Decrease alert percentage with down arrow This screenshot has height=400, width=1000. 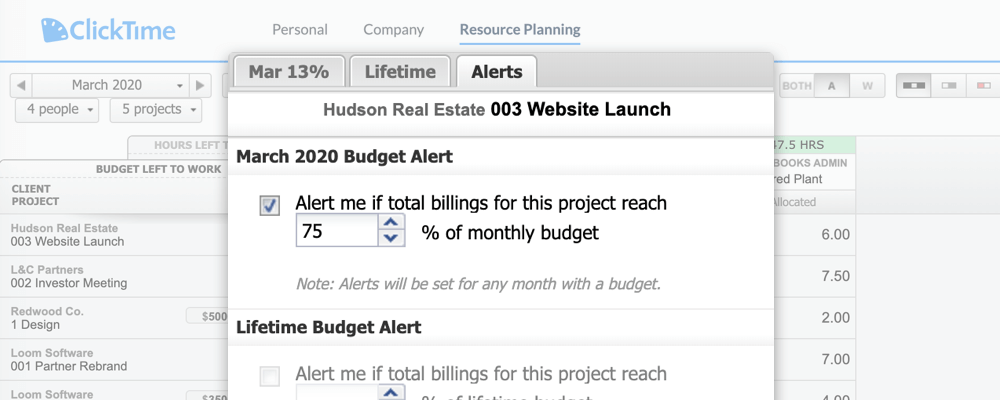click(392, 239)
